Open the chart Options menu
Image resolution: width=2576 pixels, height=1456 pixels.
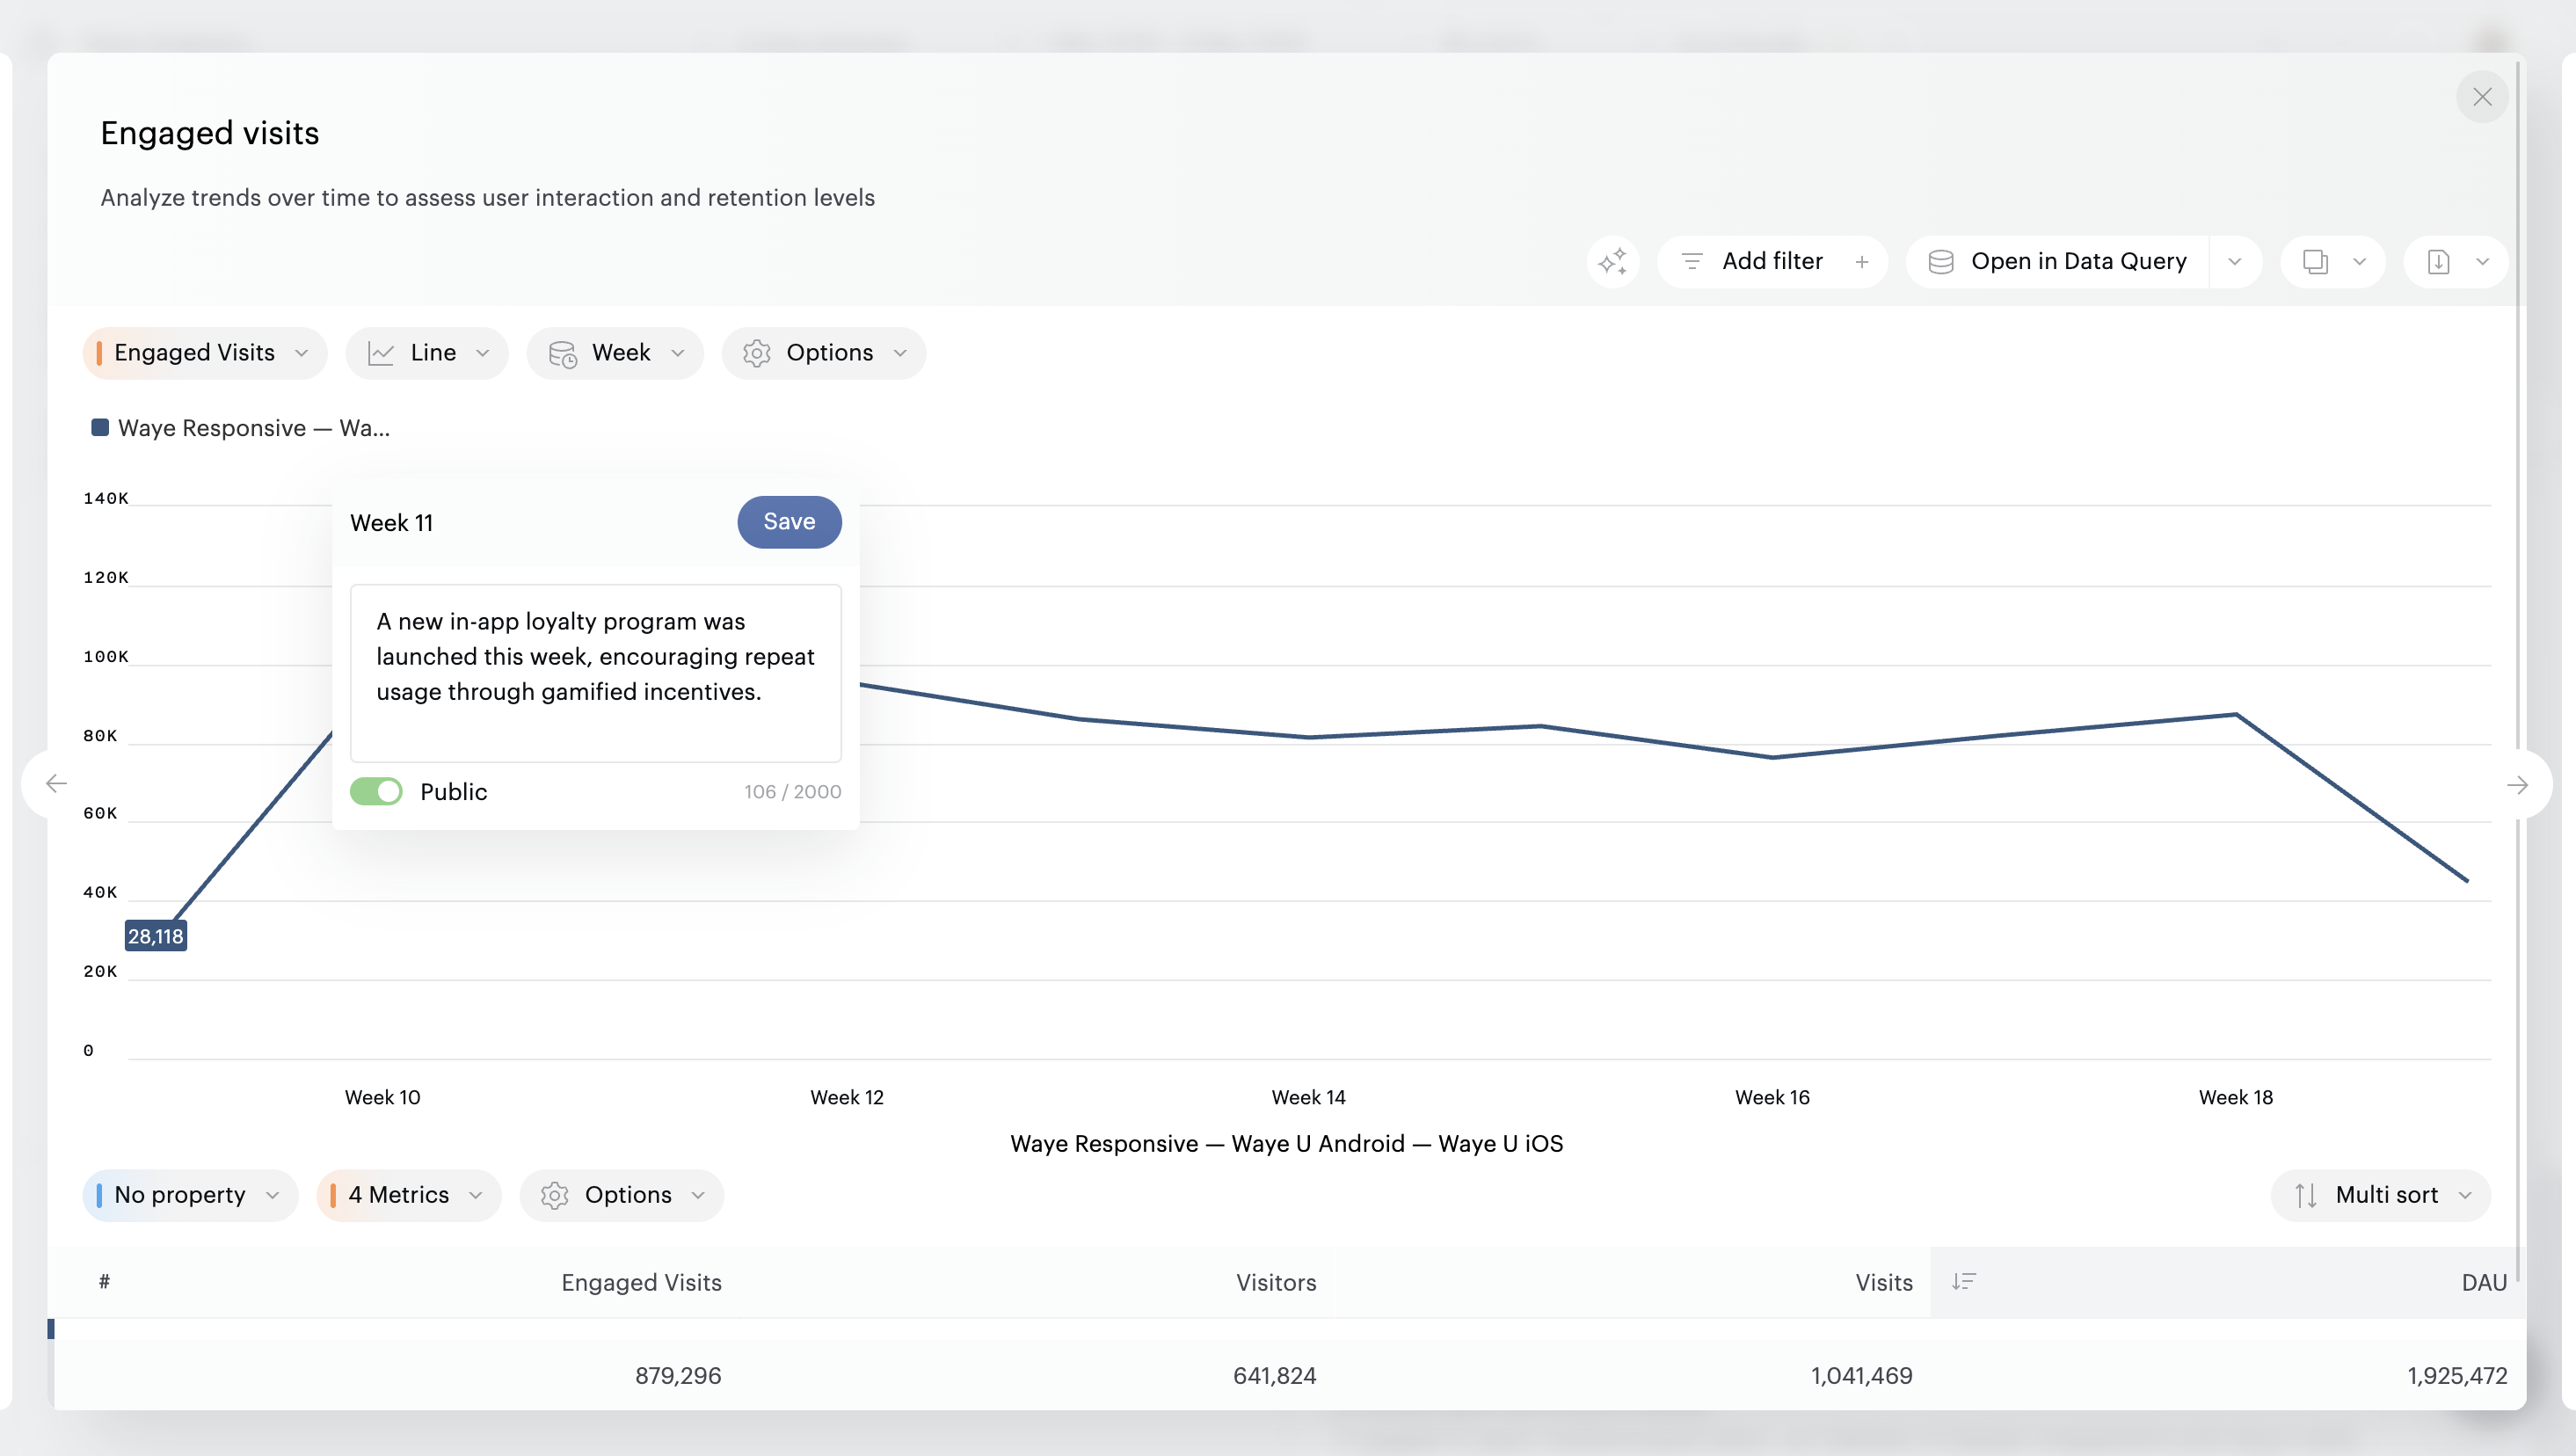pos(824,353)
